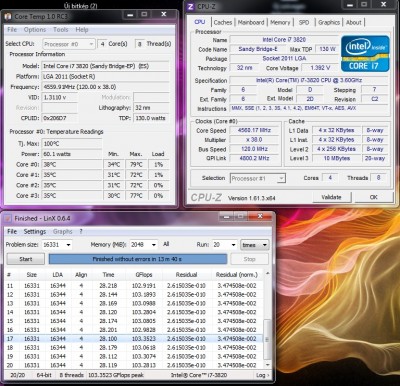Sort by the Size column header
Viewport: 400px width, 386px height.
[x=31, y=275]
